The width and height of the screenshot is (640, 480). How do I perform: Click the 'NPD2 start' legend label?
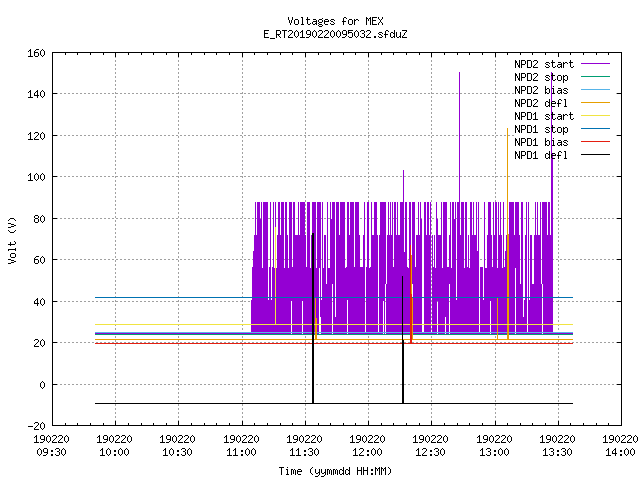click(544, 64)
